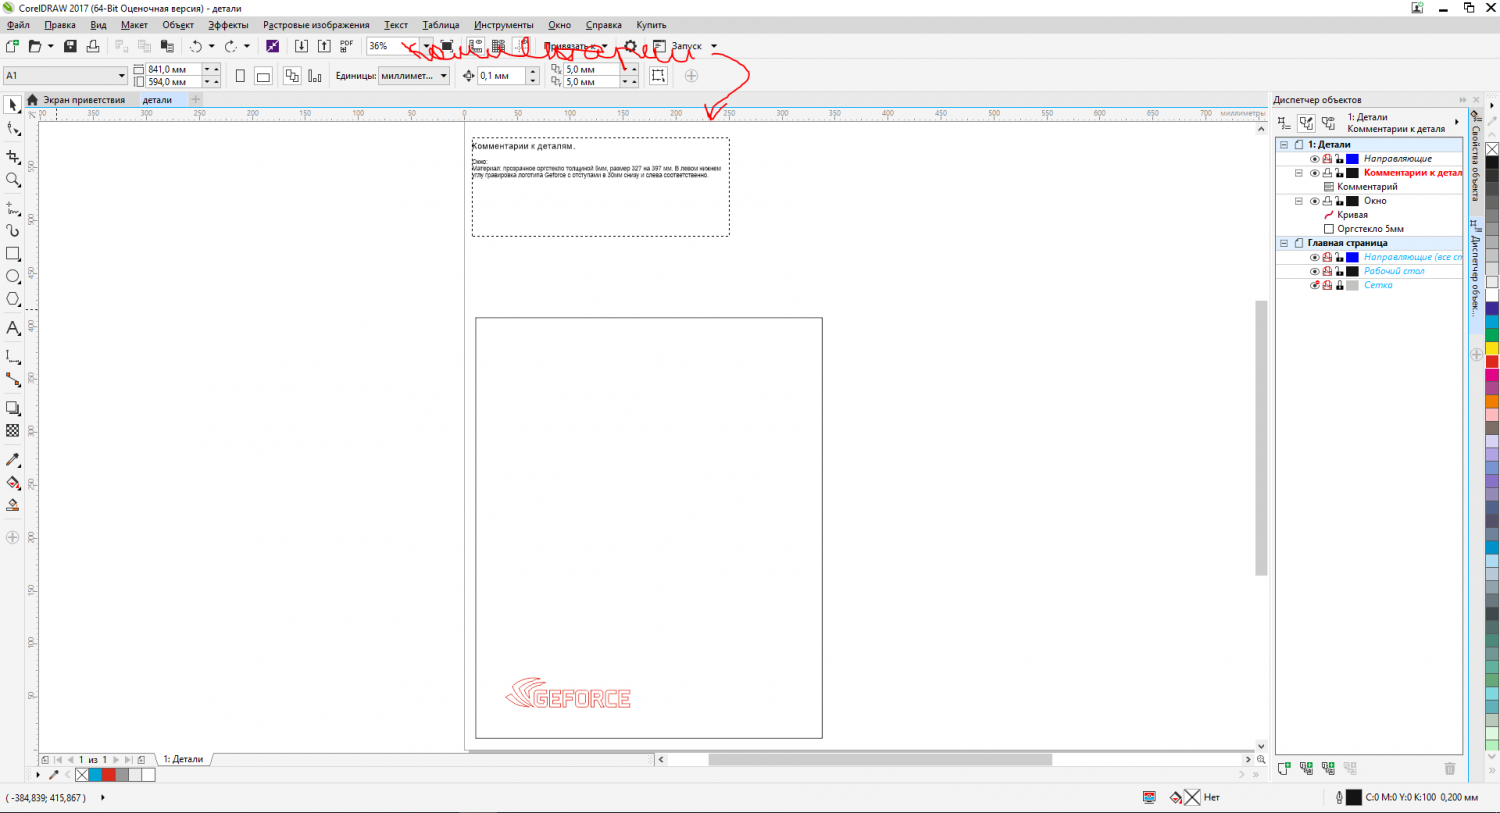Select the Text tool

(13, 328)
